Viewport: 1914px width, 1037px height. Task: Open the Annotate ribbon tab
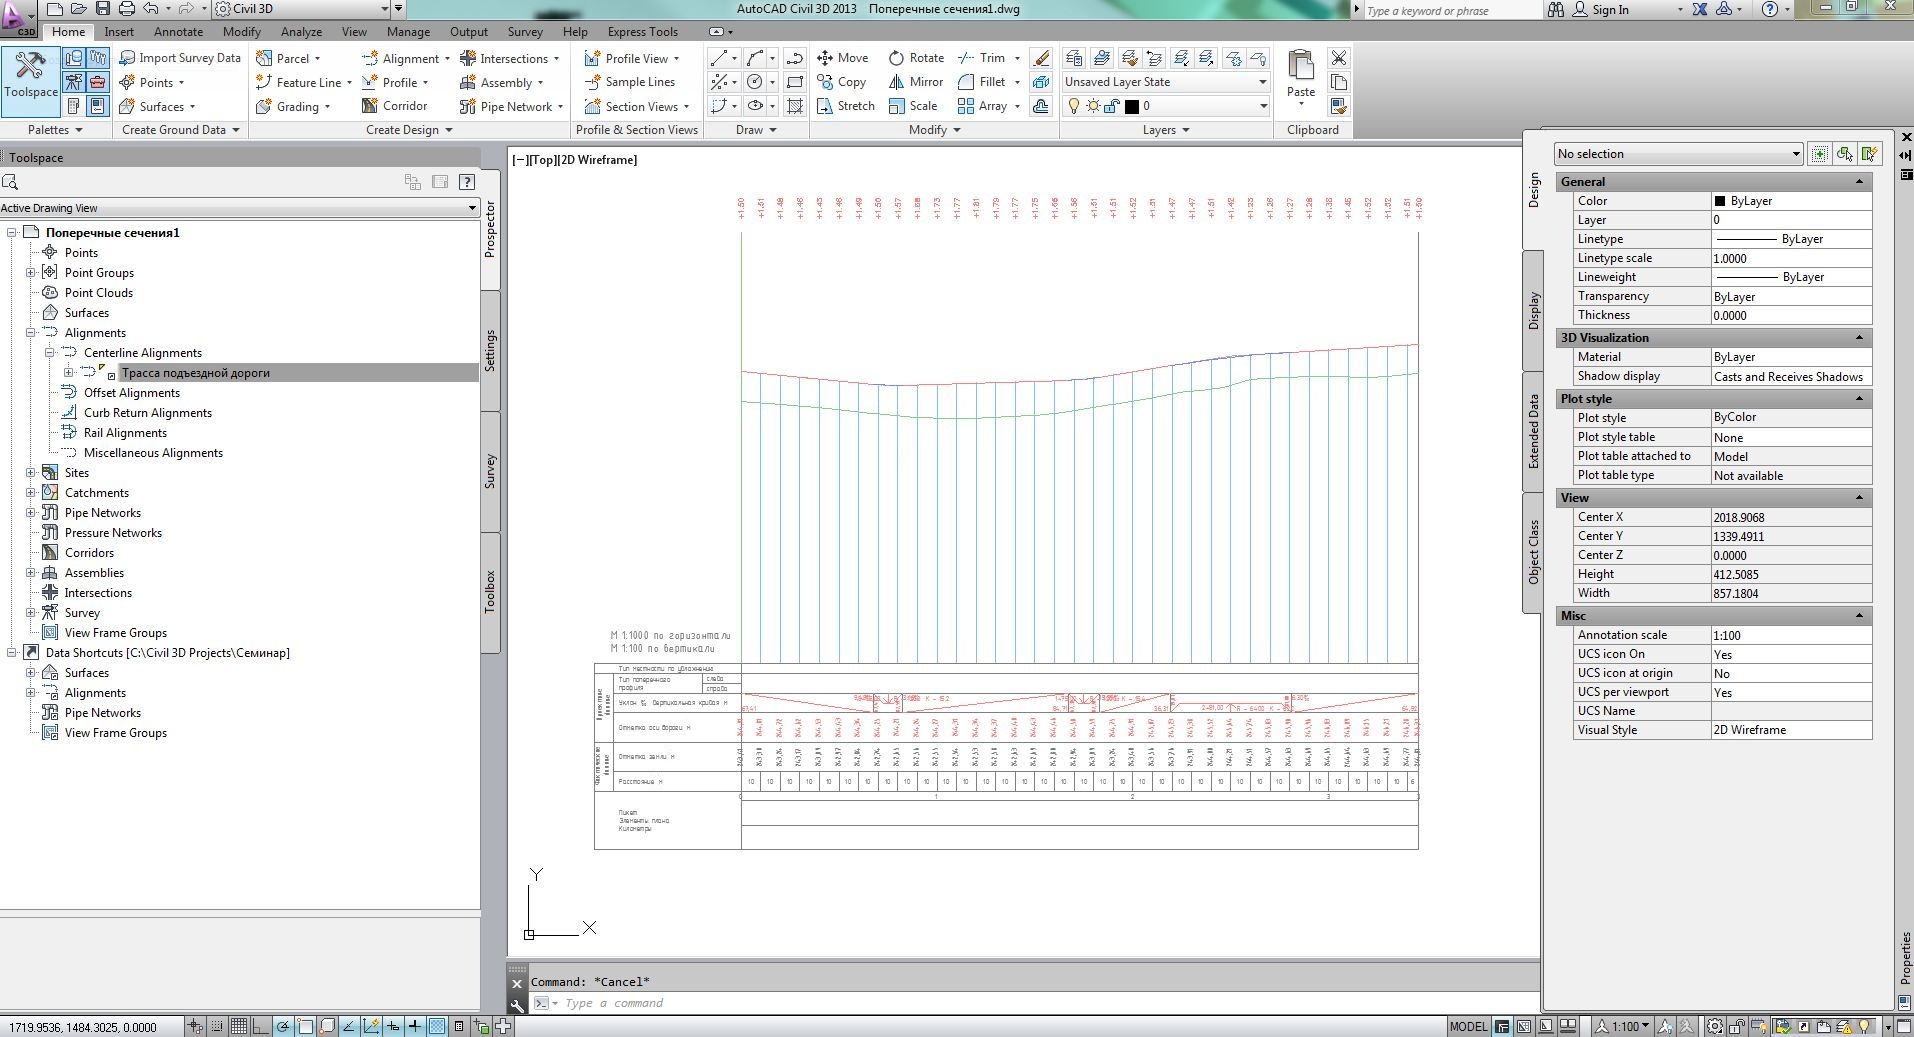click(178, 32)
